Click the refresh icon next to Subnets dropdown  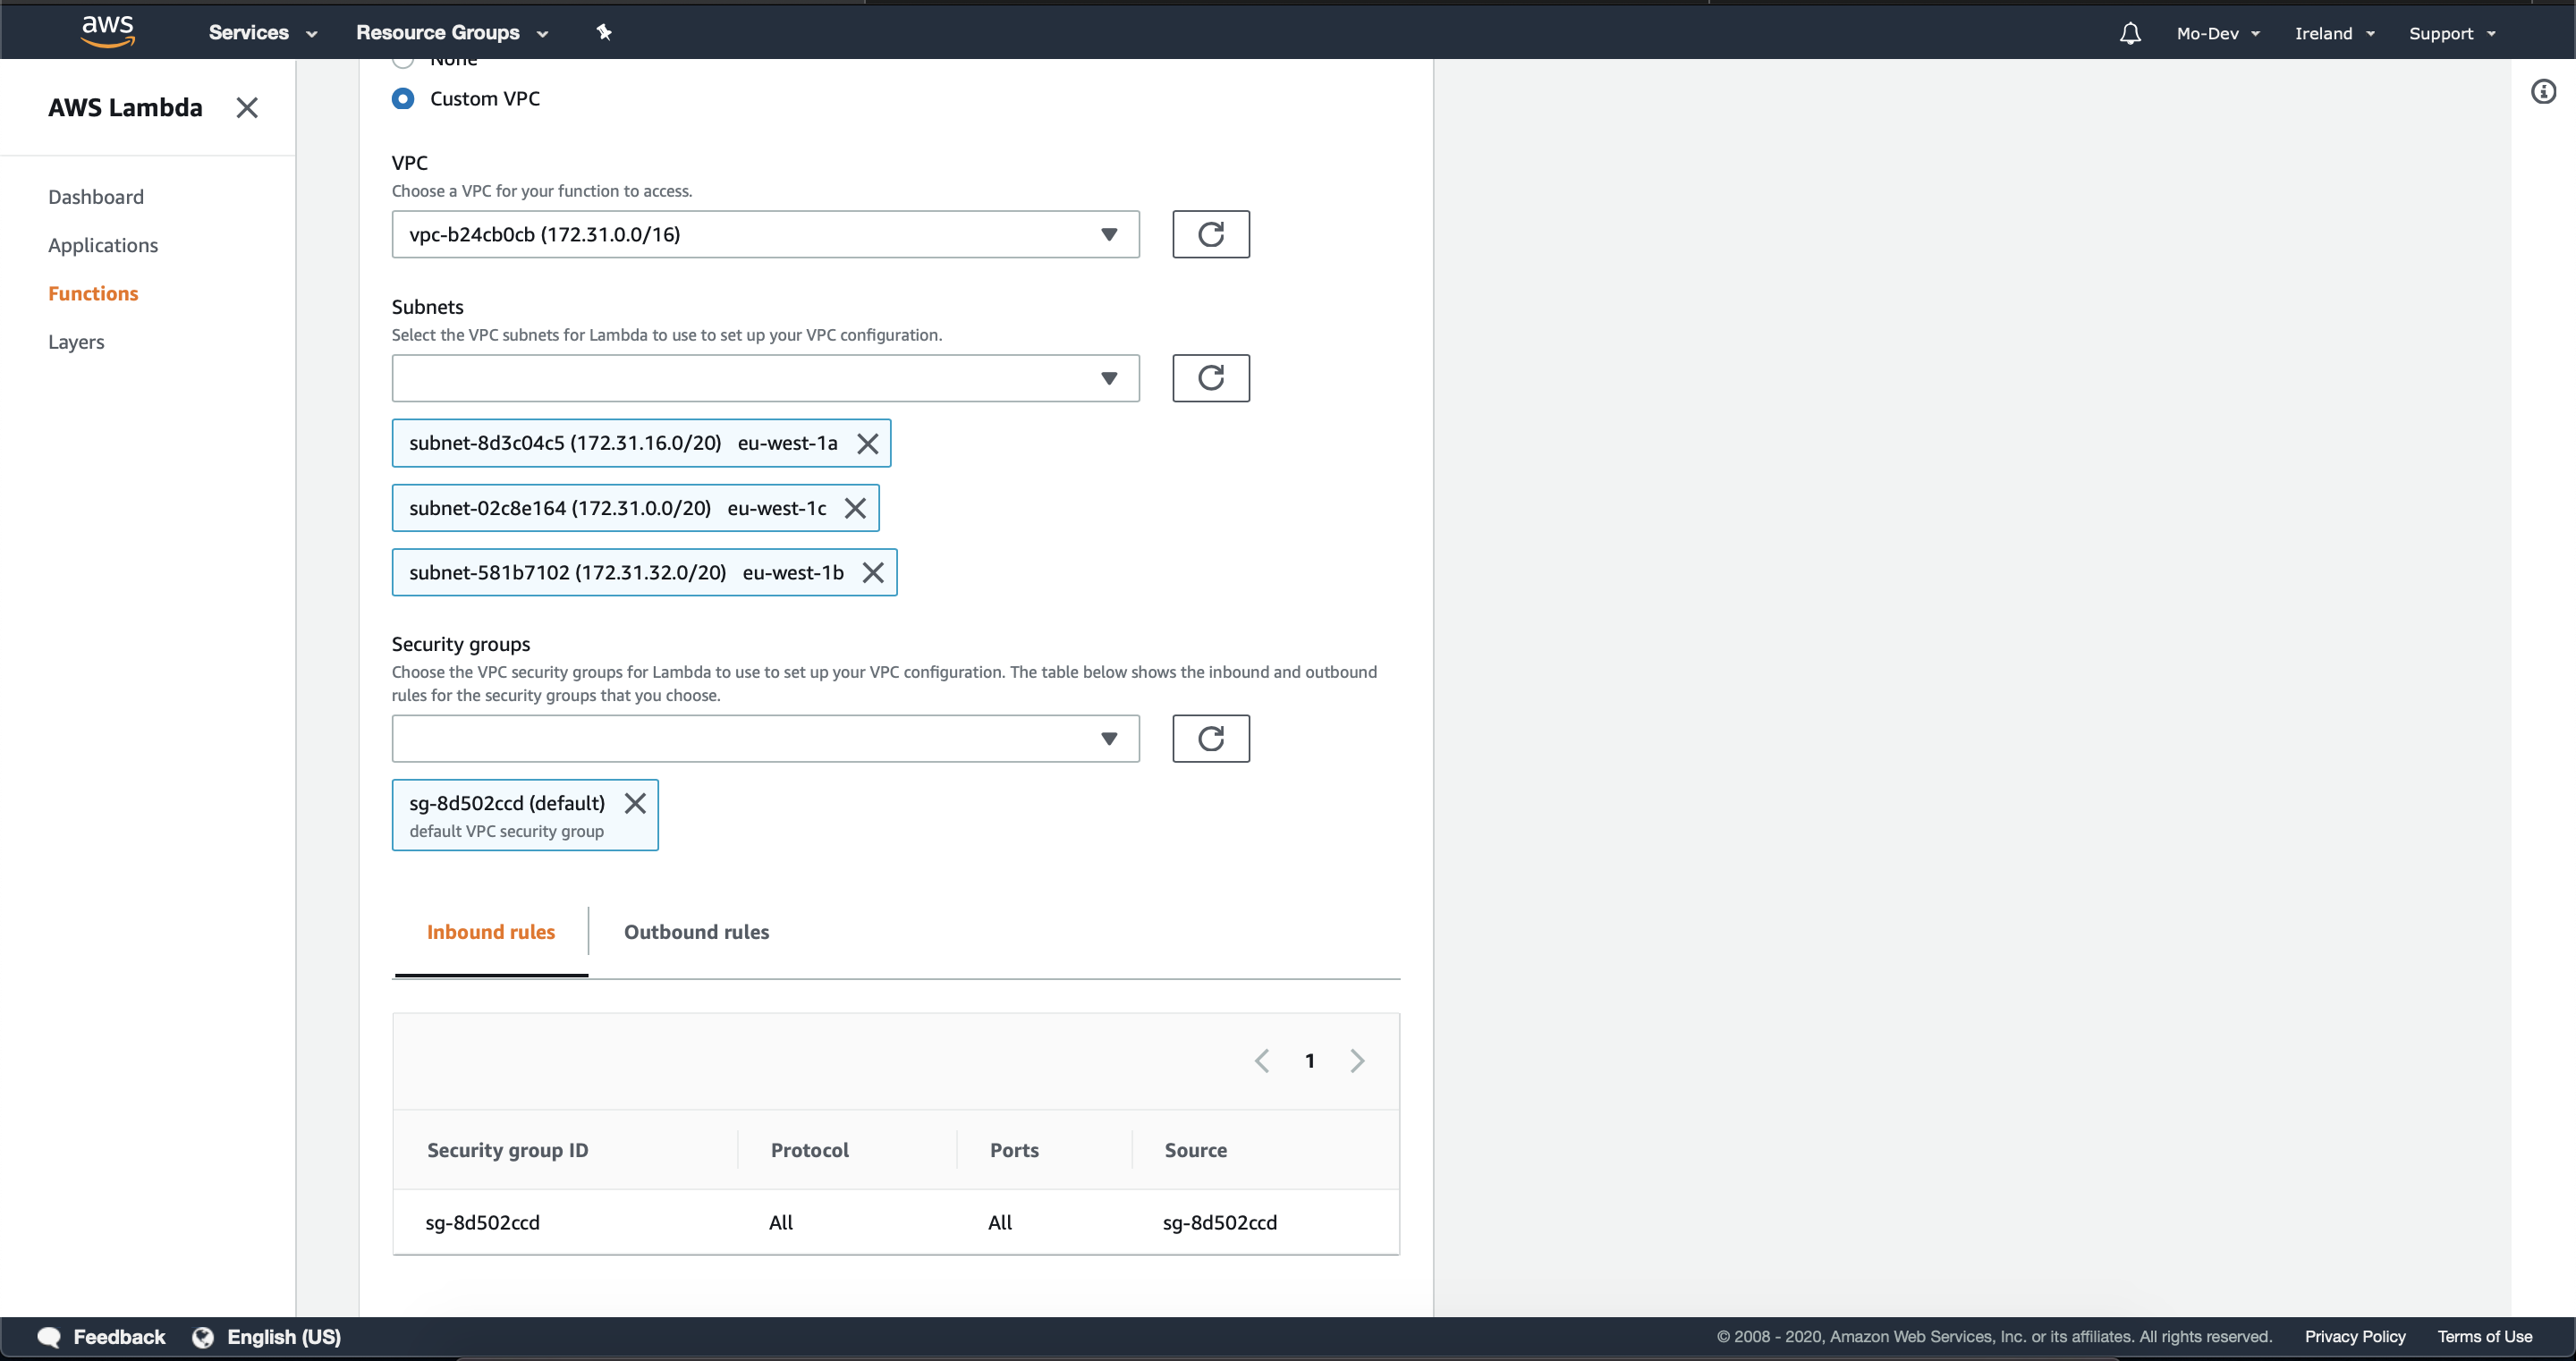pos(1211,378)
